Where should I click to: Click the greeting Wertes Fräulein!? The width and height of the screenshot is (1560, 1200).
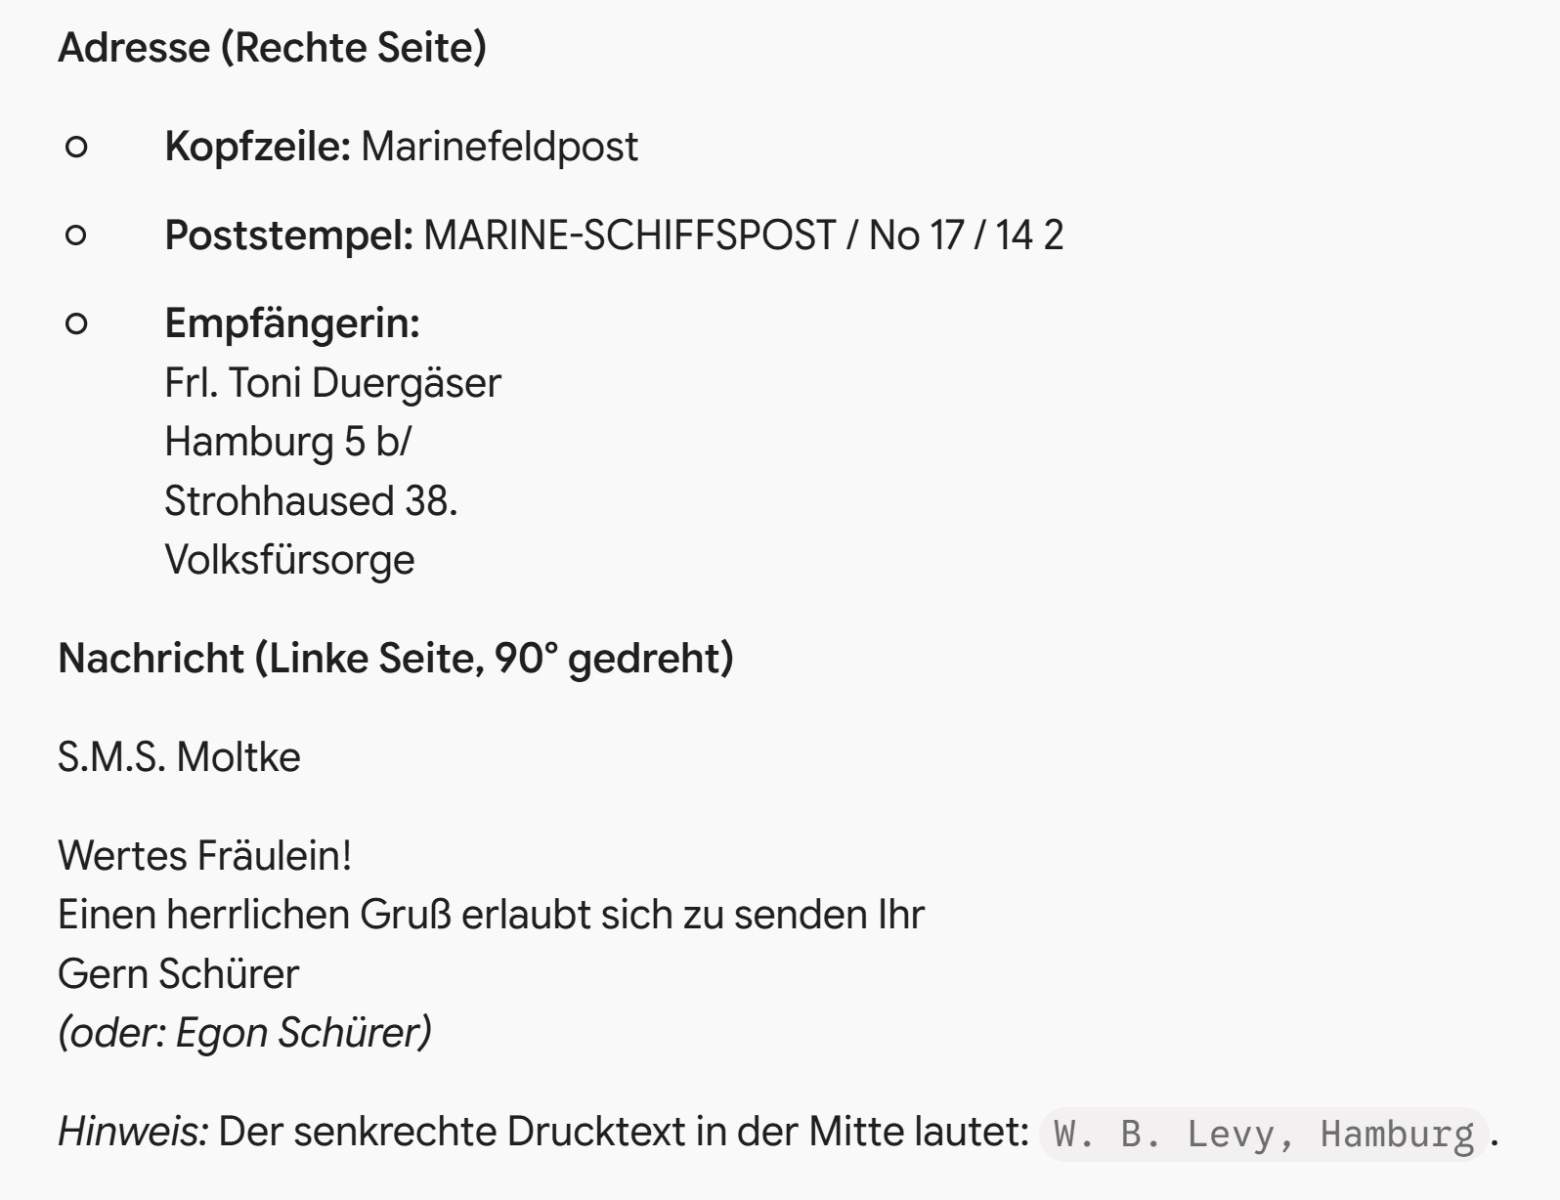205,856
